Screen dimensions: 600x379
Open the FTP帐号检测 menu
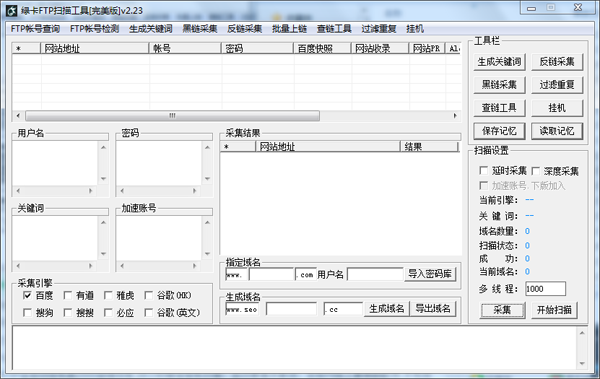coord(95,29)
